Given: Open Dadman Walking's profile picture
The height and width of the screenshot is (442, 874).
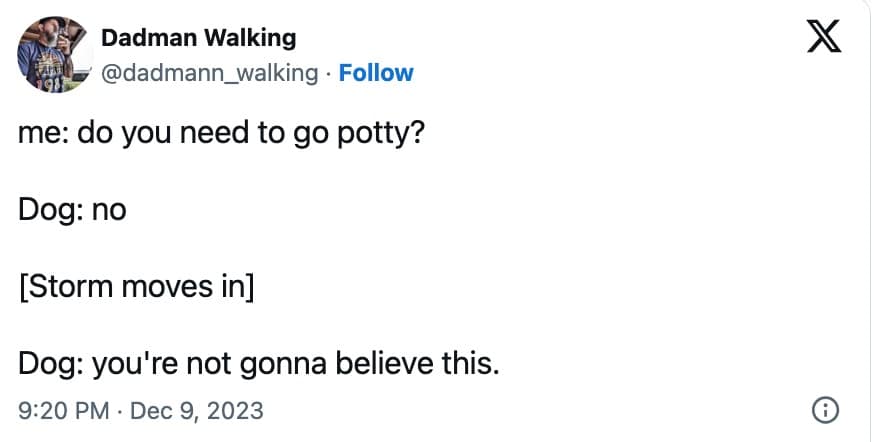Looking at the screenshot, I should click(x=54, y=54).
